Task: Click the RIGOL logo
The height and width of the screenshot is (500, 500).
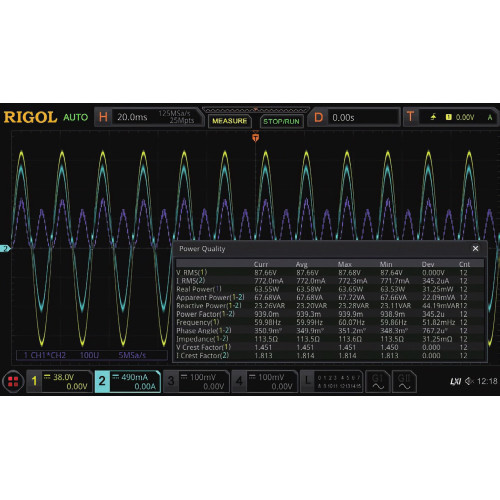Action: coord(30,117)
